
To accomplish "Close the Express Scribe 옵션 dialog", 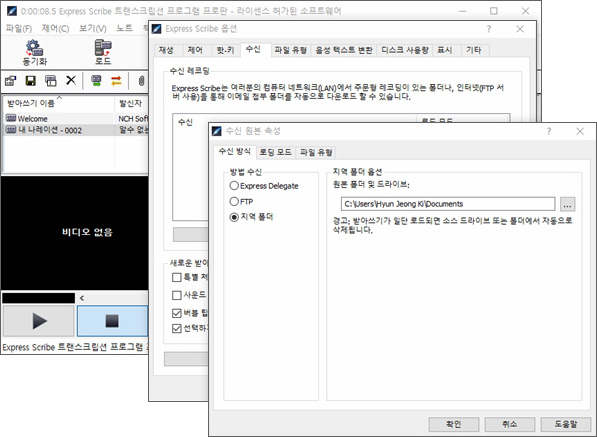I will coord(520,29).
